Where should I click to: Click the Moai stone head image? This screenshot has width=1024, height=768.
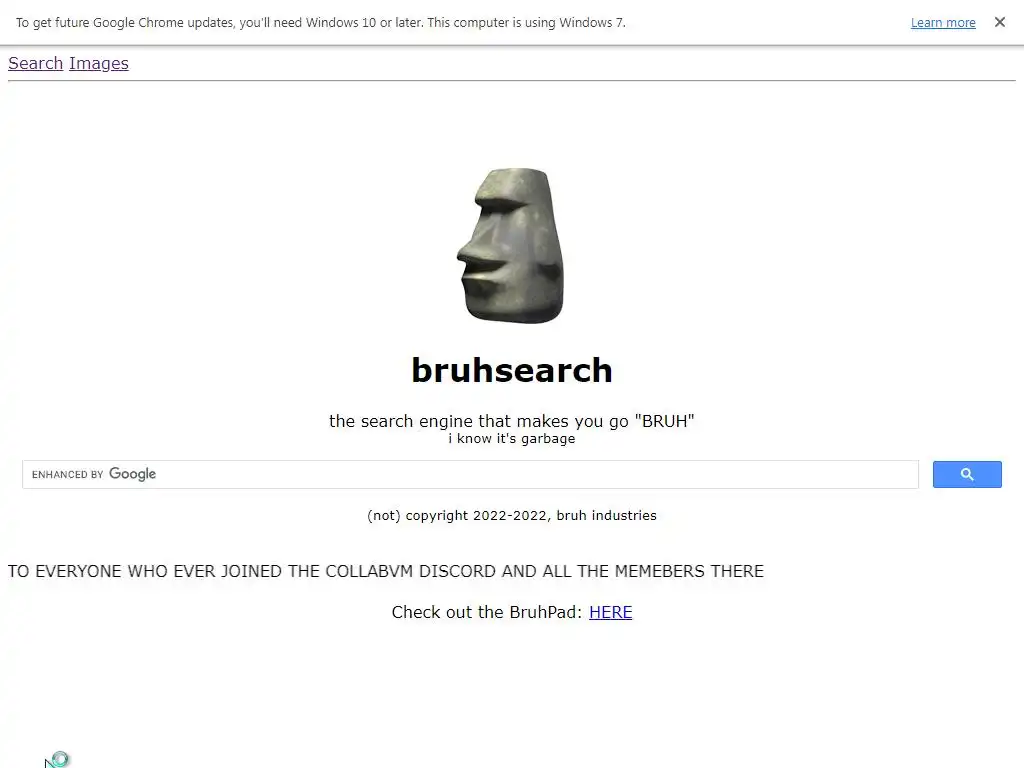tap(511, 245)
